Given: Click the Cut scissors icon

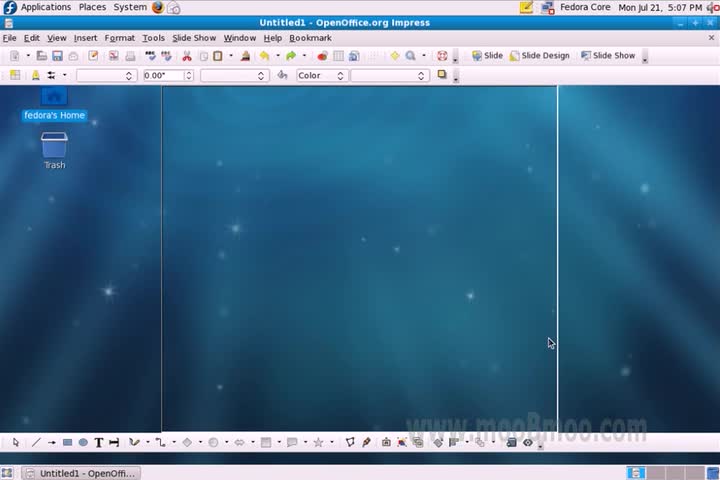Looking at the screenshot, I should tap(186, 56).
